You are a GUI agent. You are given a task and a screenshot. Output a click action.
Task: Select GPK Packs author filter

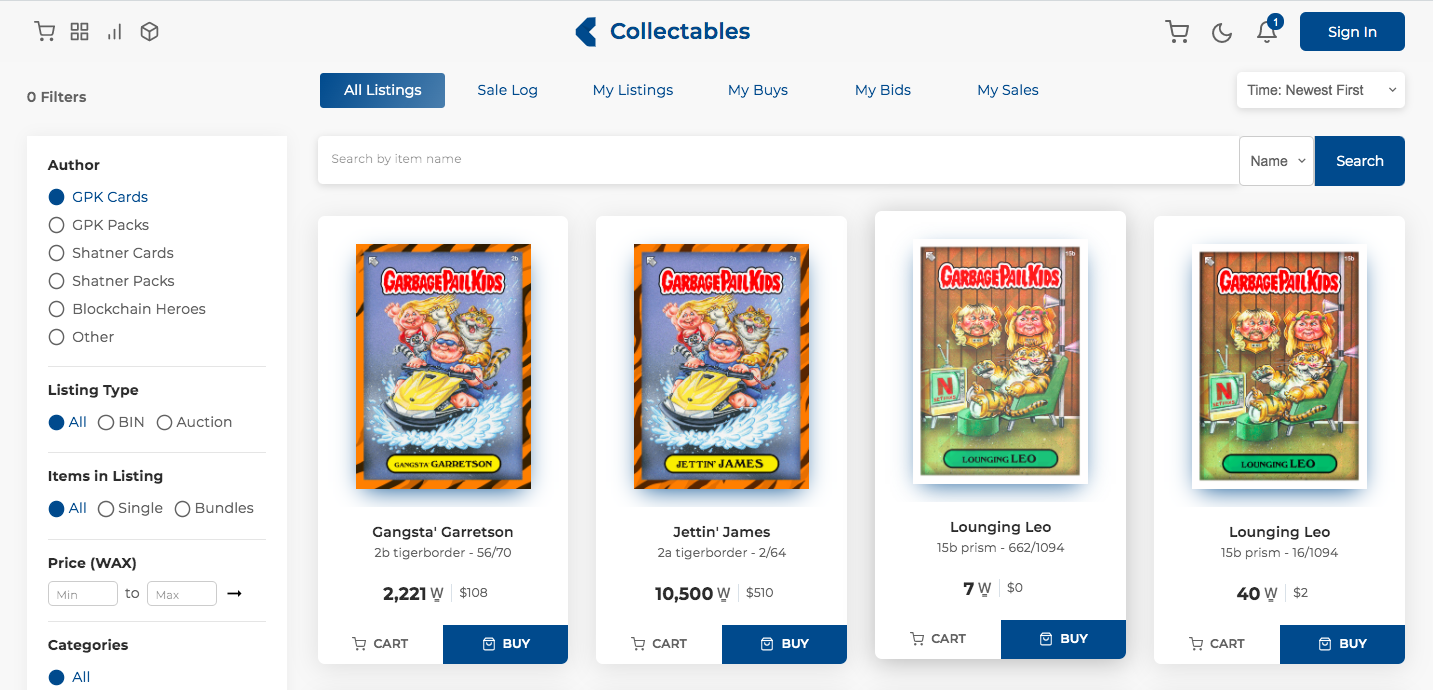pos(99,225)
